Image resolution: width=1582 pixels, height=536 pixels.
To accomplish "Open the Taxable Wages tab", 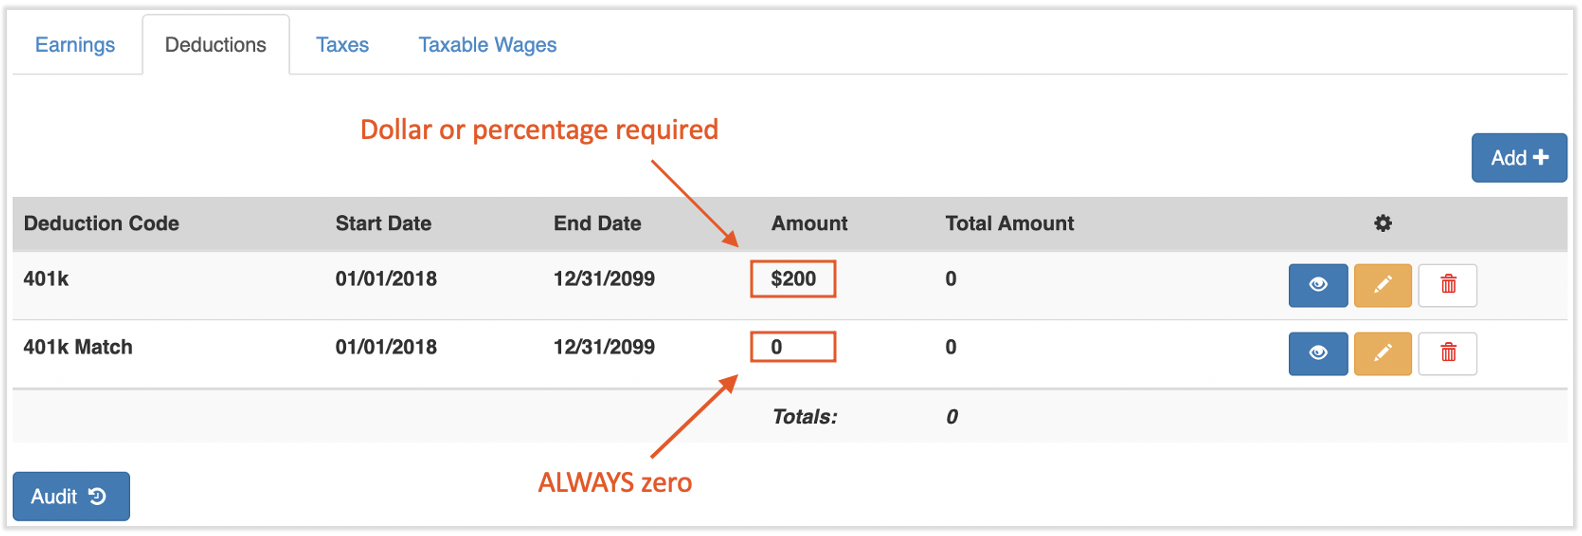I will click(x=487, y=45).
